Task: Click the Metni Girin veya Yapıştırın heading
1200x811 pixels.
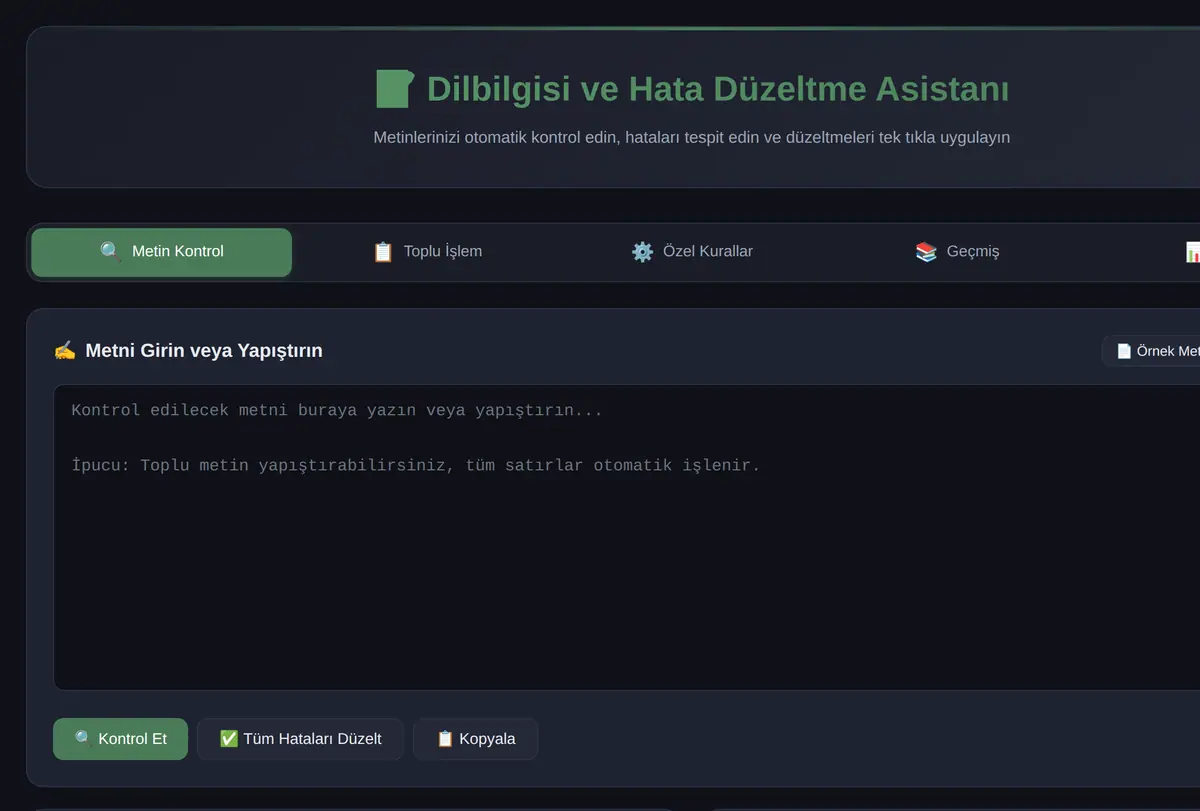Action: pyautogui.click(x=188, y=351)
